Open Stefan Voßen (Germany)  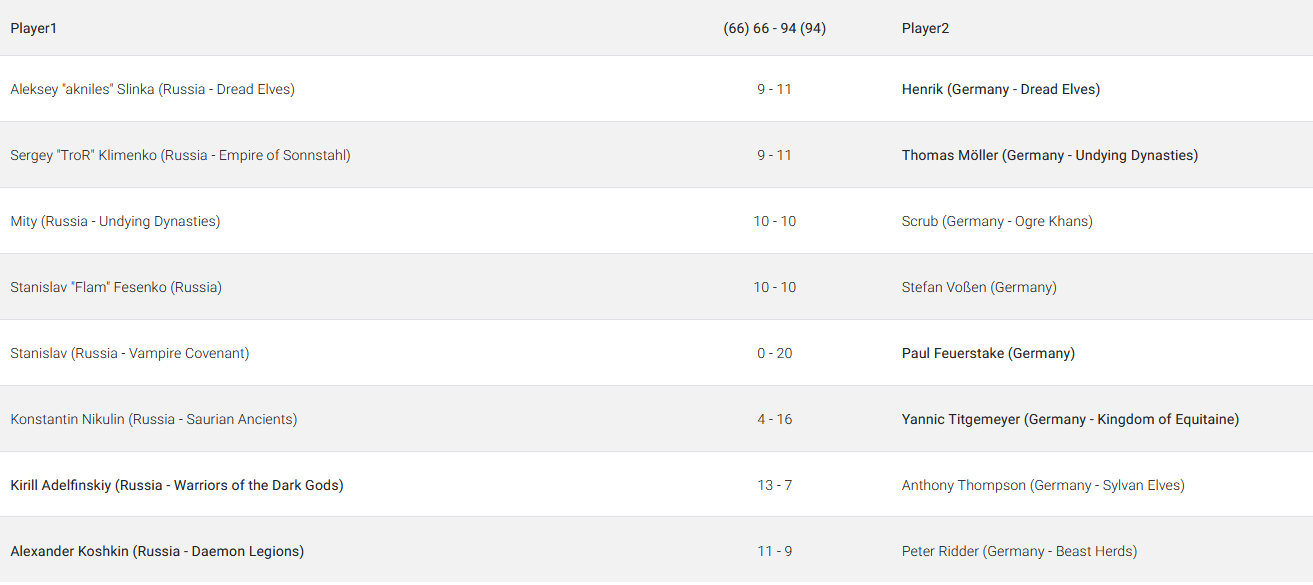pyautogui.click(x=979, y=287)
